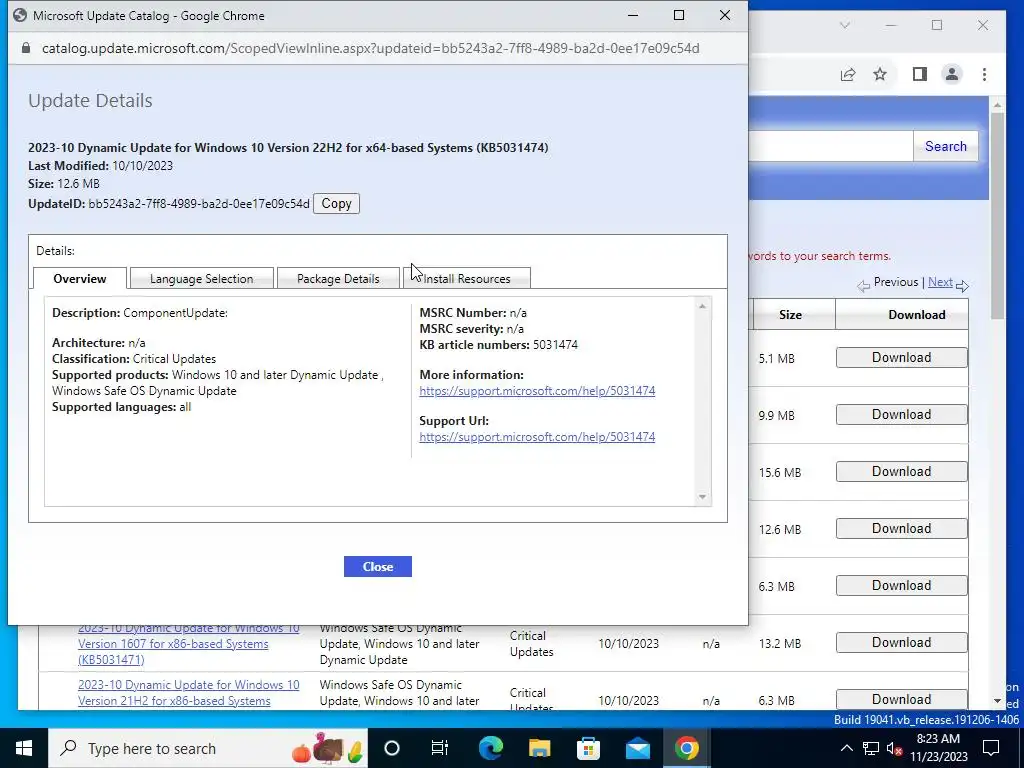
Task: Open the 21H2 x86-based Systems update link
Action: (188, 693)
